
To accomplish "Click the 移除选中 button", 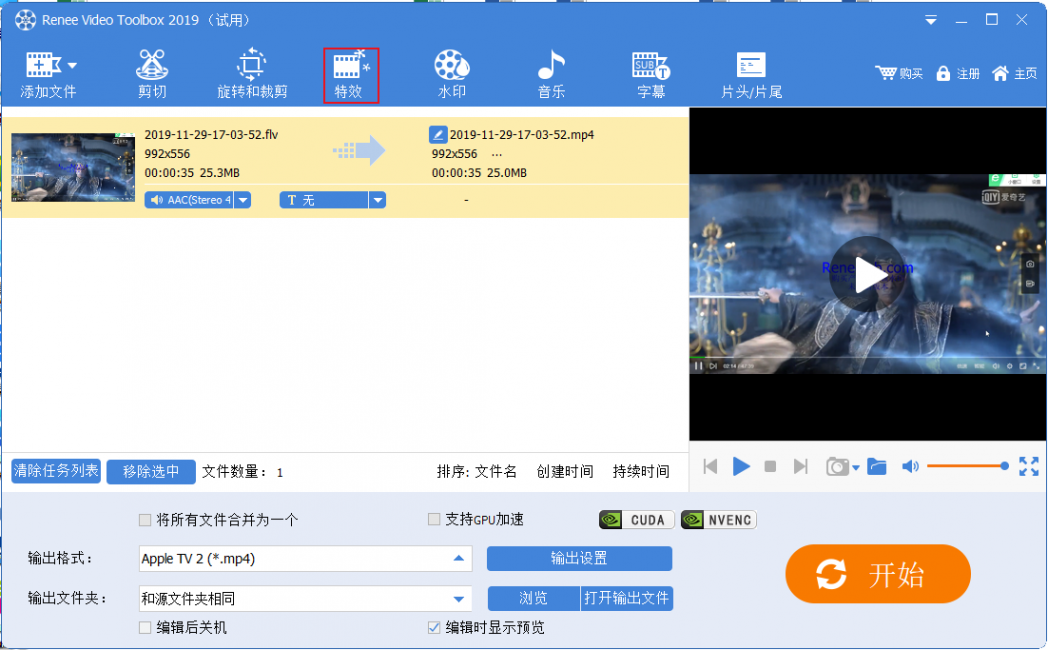I will (x=151, y=472).
